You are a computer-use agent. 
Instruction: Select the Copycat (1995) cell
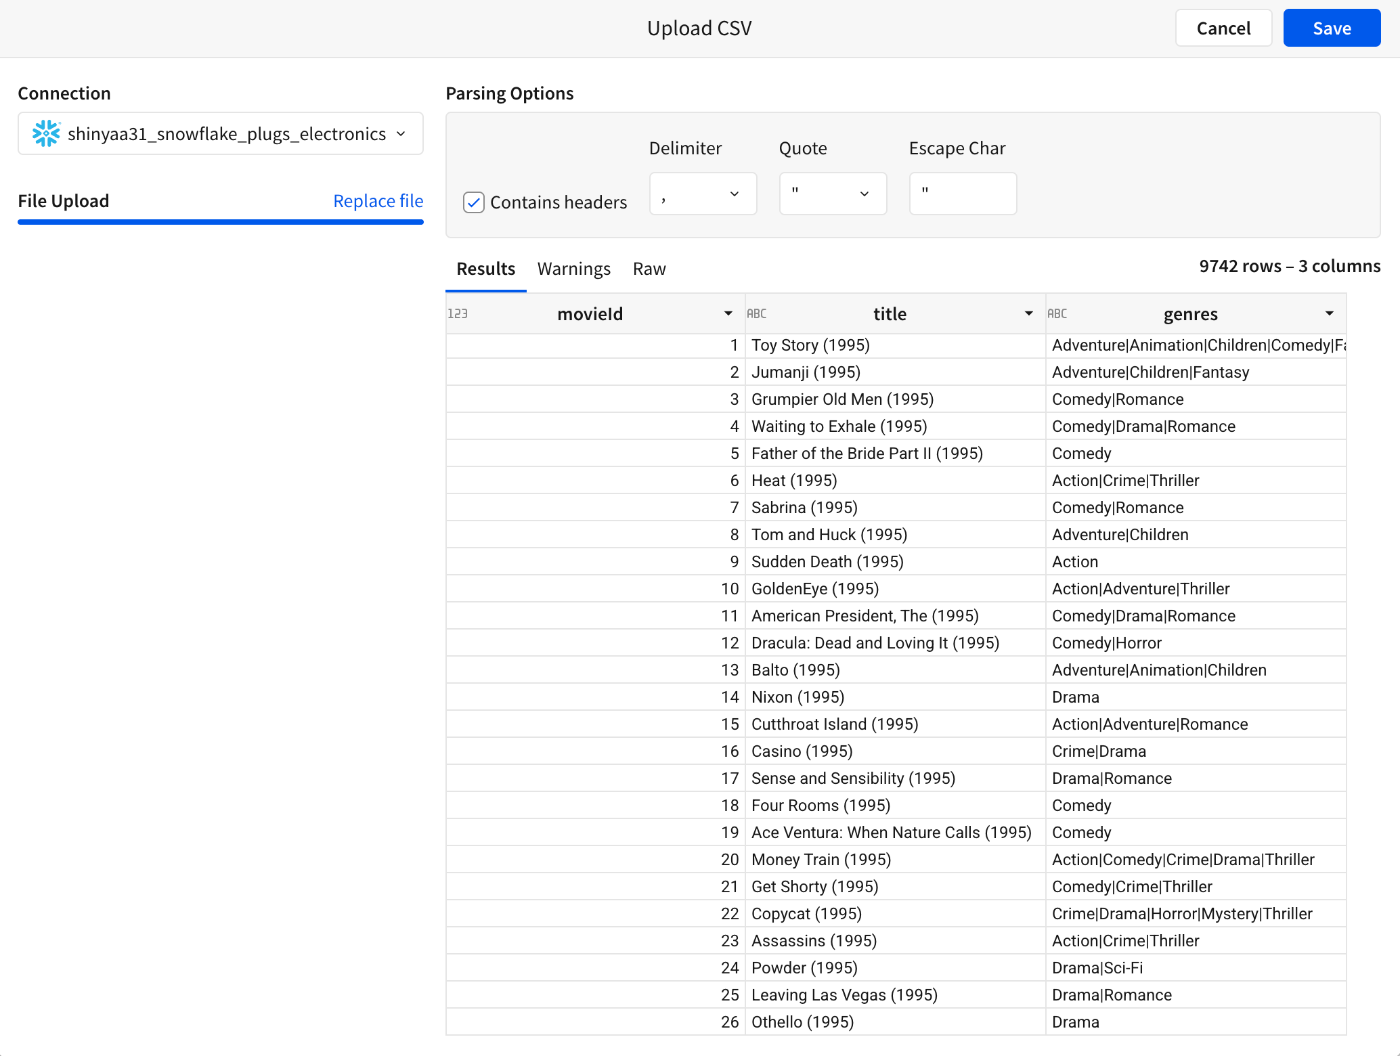tap(895, 913)
